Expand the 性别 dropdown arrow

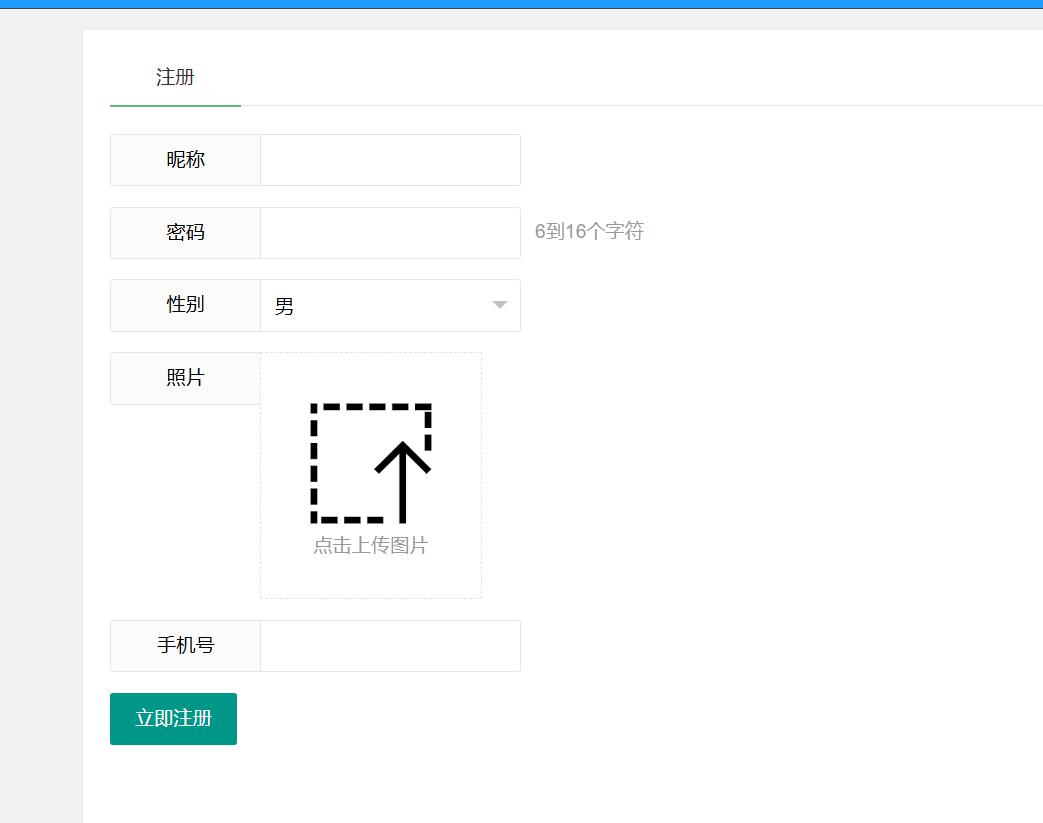[500, 305]
